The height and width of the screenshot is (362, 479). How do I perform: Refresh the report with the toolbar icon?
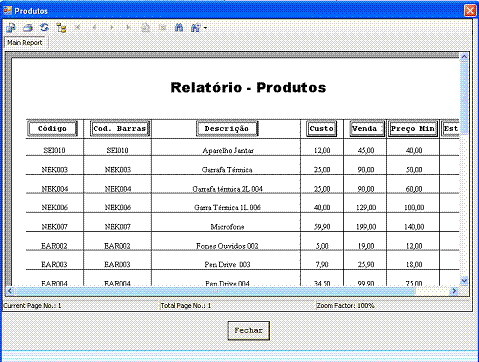pyautogui.click(x=44, y=28)
